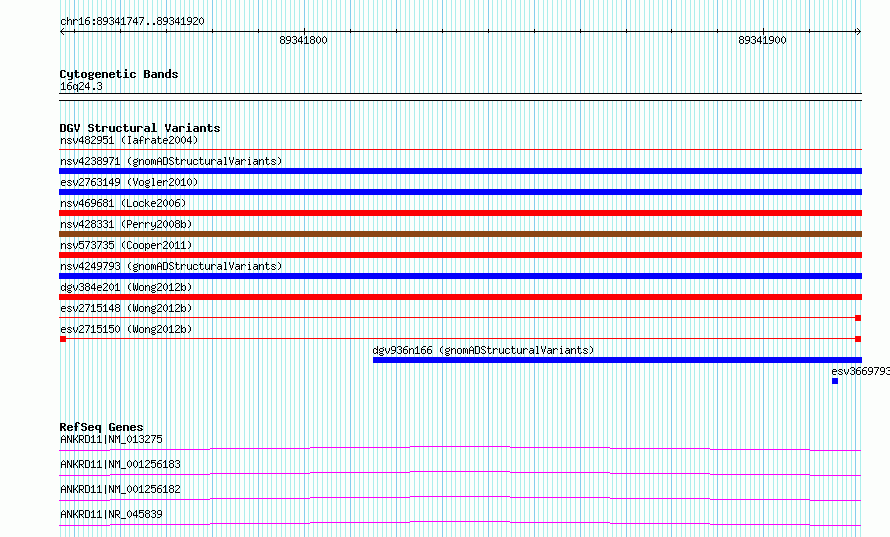Select the esv3669793 variant label

860,371
